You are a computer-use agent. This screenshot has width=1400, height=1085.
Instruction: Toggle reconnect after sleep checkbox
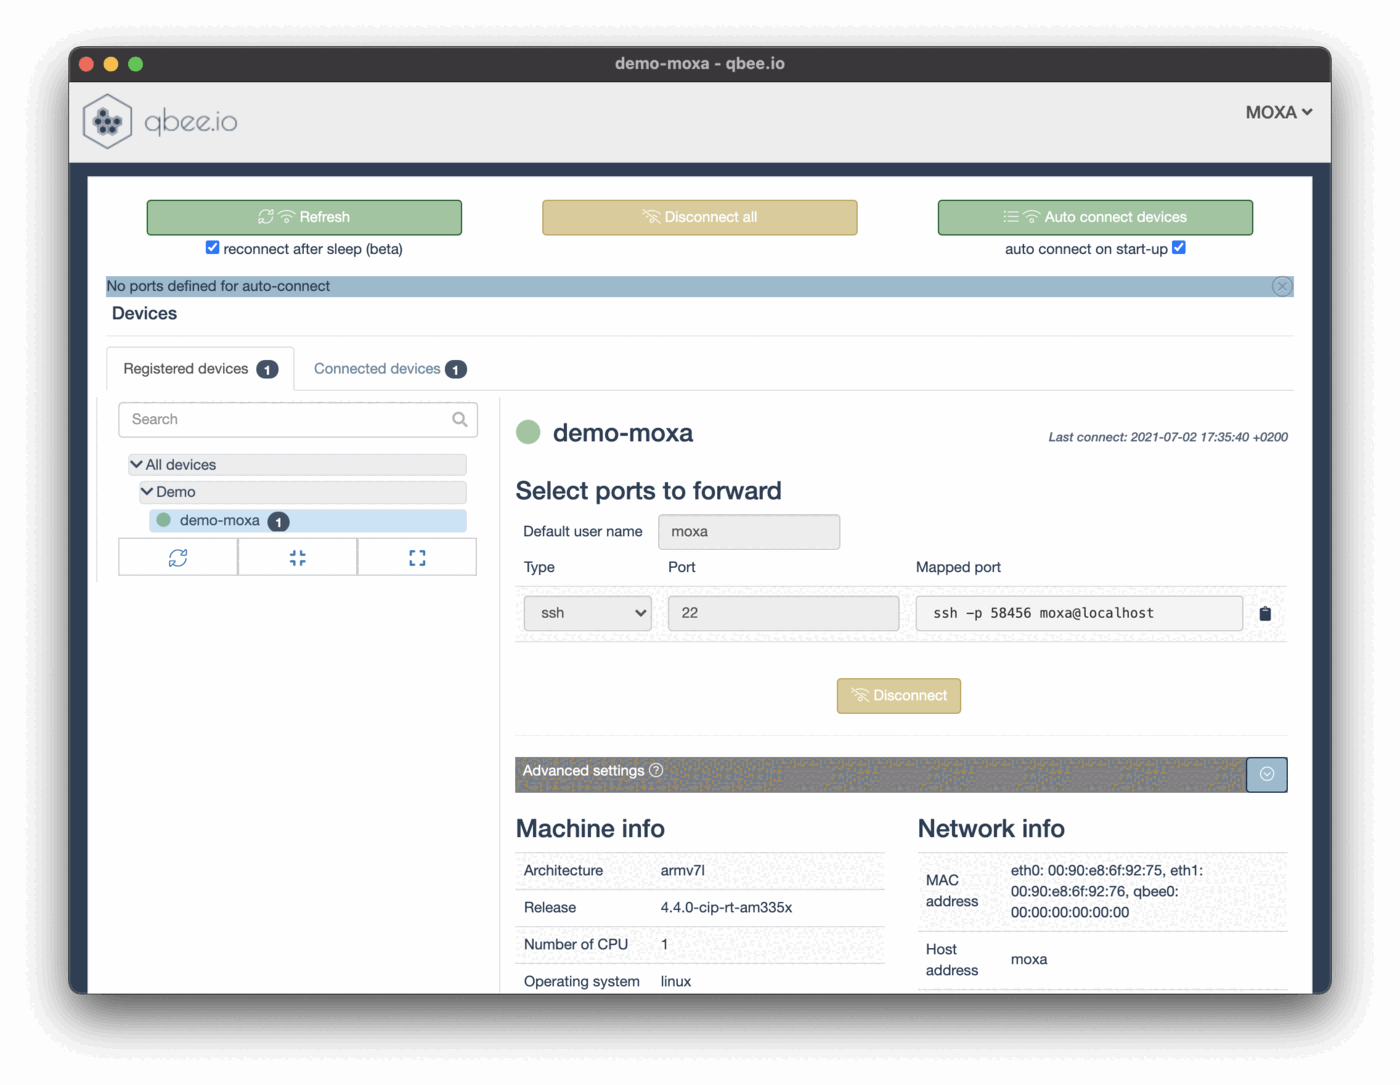click(212, 247)
